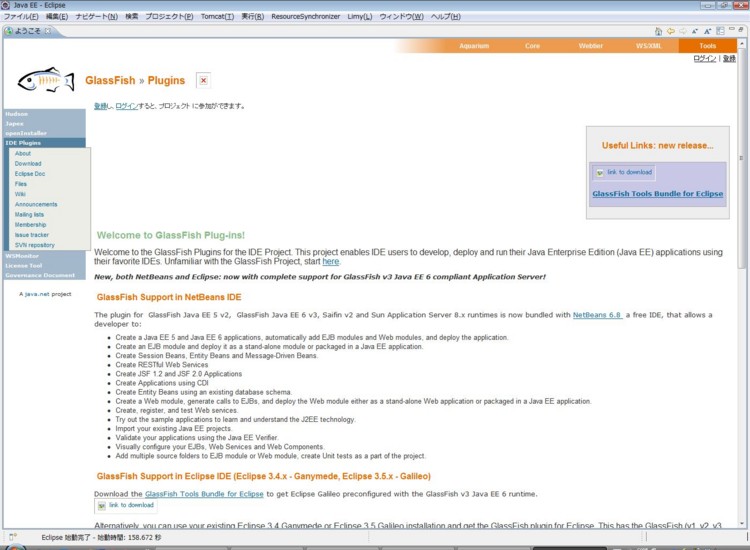Screen dimensions: 750x550
Task: Open SVN repository under IDE Plugins
Action: [x=34, y=245]
